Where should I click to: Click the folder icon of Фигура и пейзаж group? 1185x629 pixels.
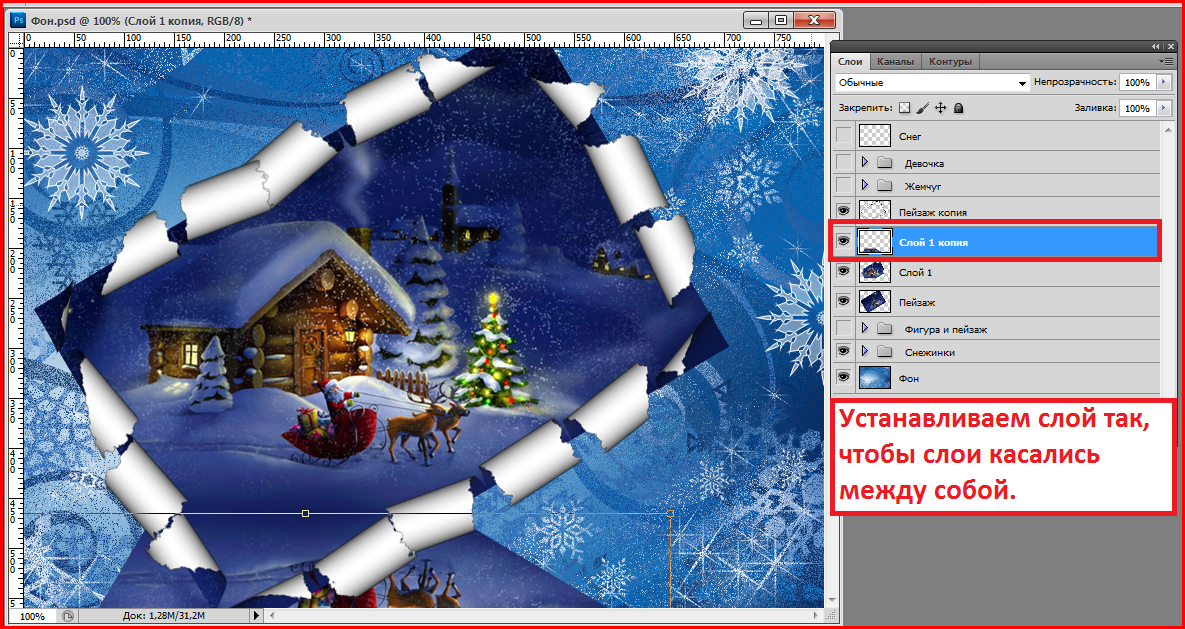[886, 329]
